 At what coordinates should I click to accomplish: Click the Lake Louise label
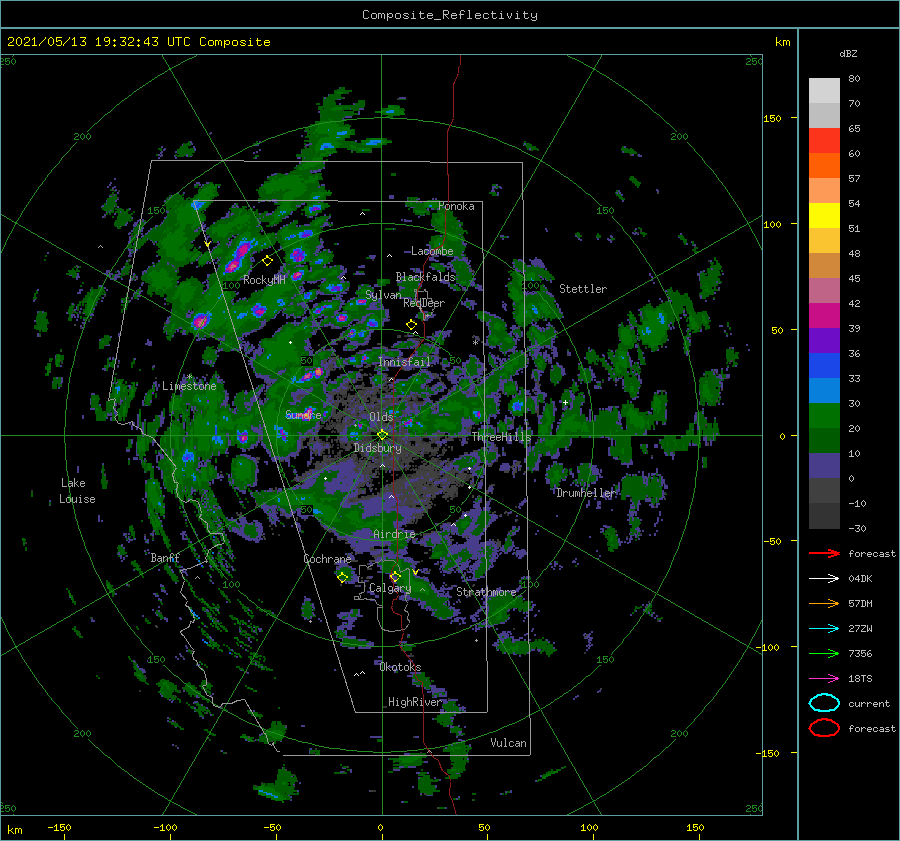(77, 491)
